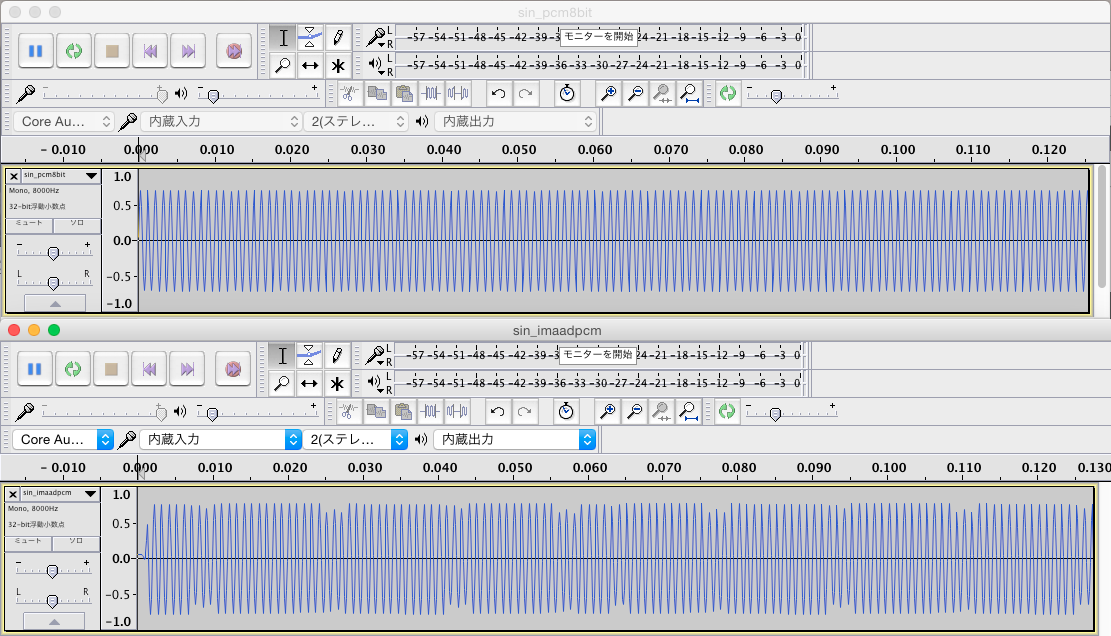Redo the action in sin_pcm8bit window
The image size is (1111, 636).
pyautogui.click(x=525, y=93)
